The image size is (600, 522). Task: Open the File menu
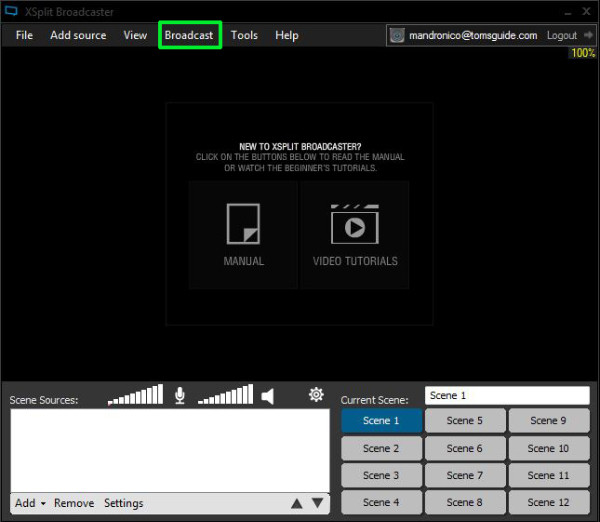(x=24, y=35)
